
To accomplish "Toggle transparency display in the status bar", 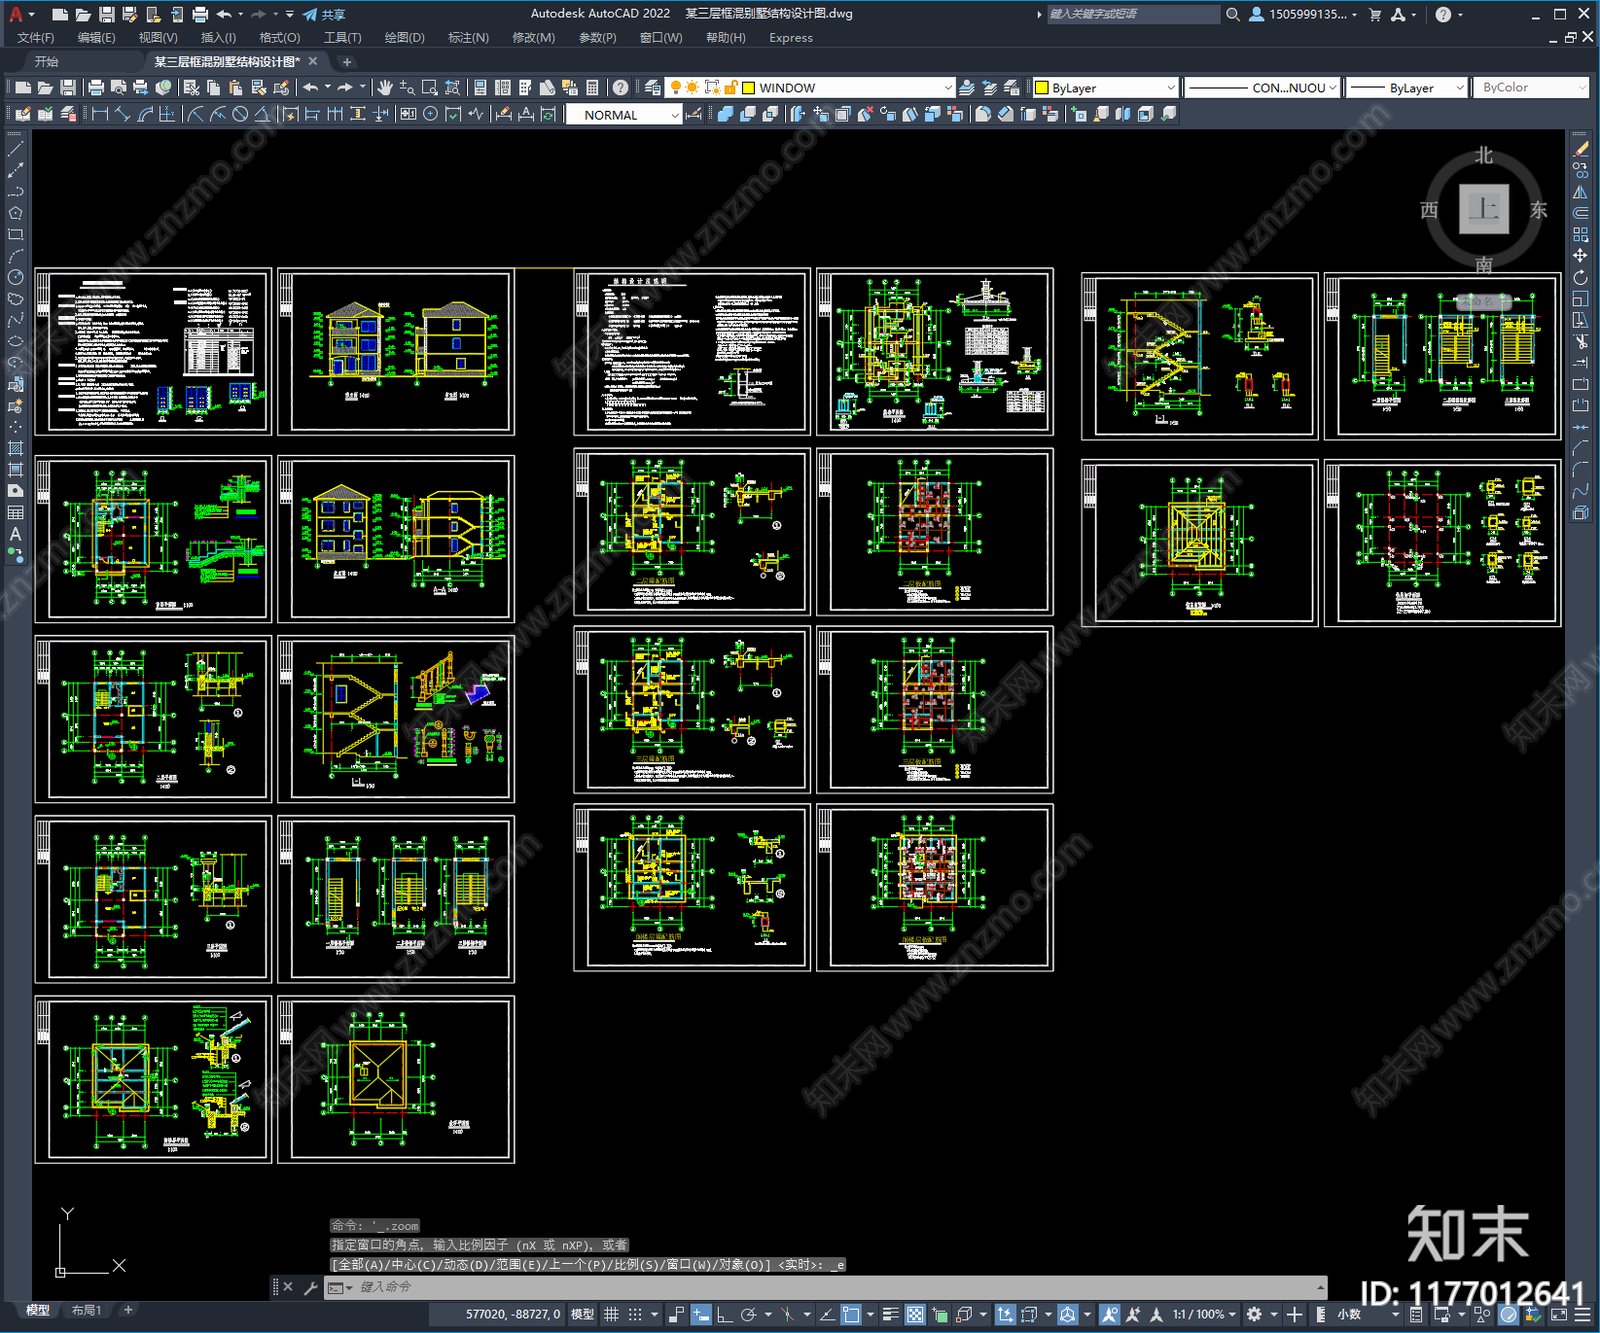I will coord(915,1314).
